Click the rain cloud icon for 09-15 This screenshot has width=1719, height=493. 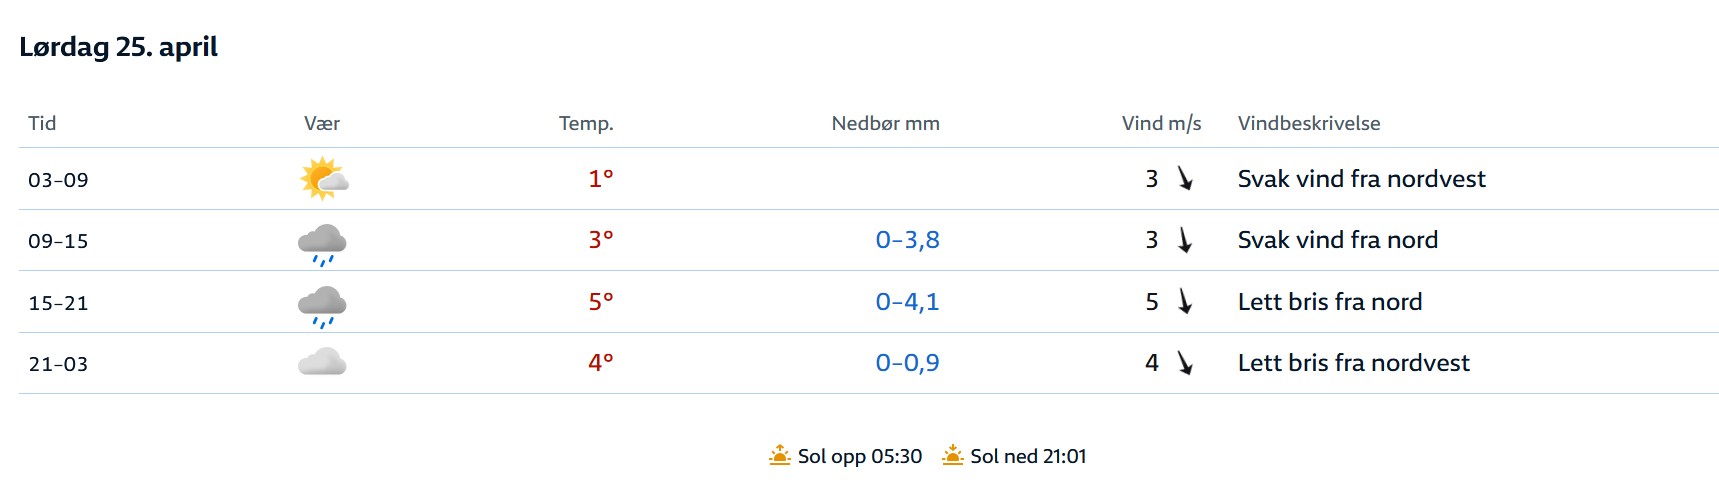pyautogui.click(x=322, y=243)
